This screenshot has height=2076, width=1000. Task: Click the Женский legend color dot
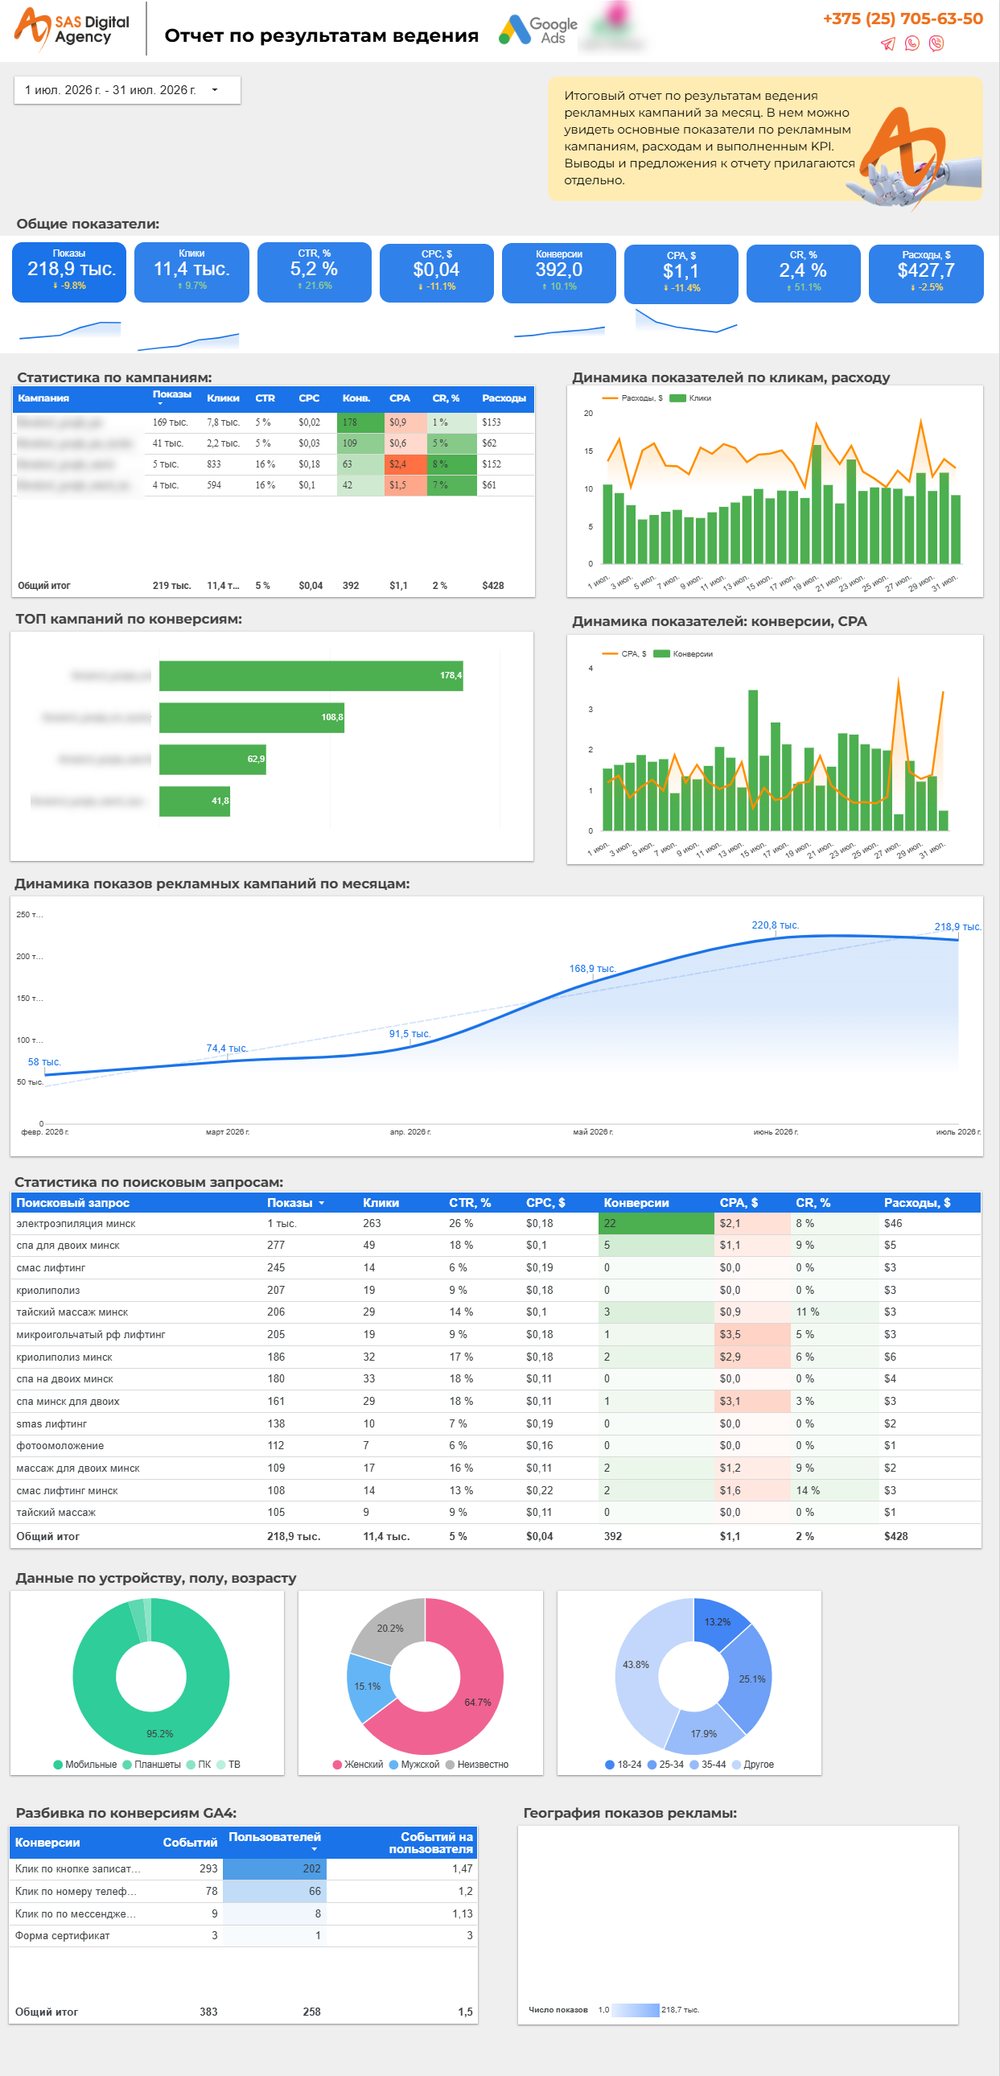tap(338, 1765)
